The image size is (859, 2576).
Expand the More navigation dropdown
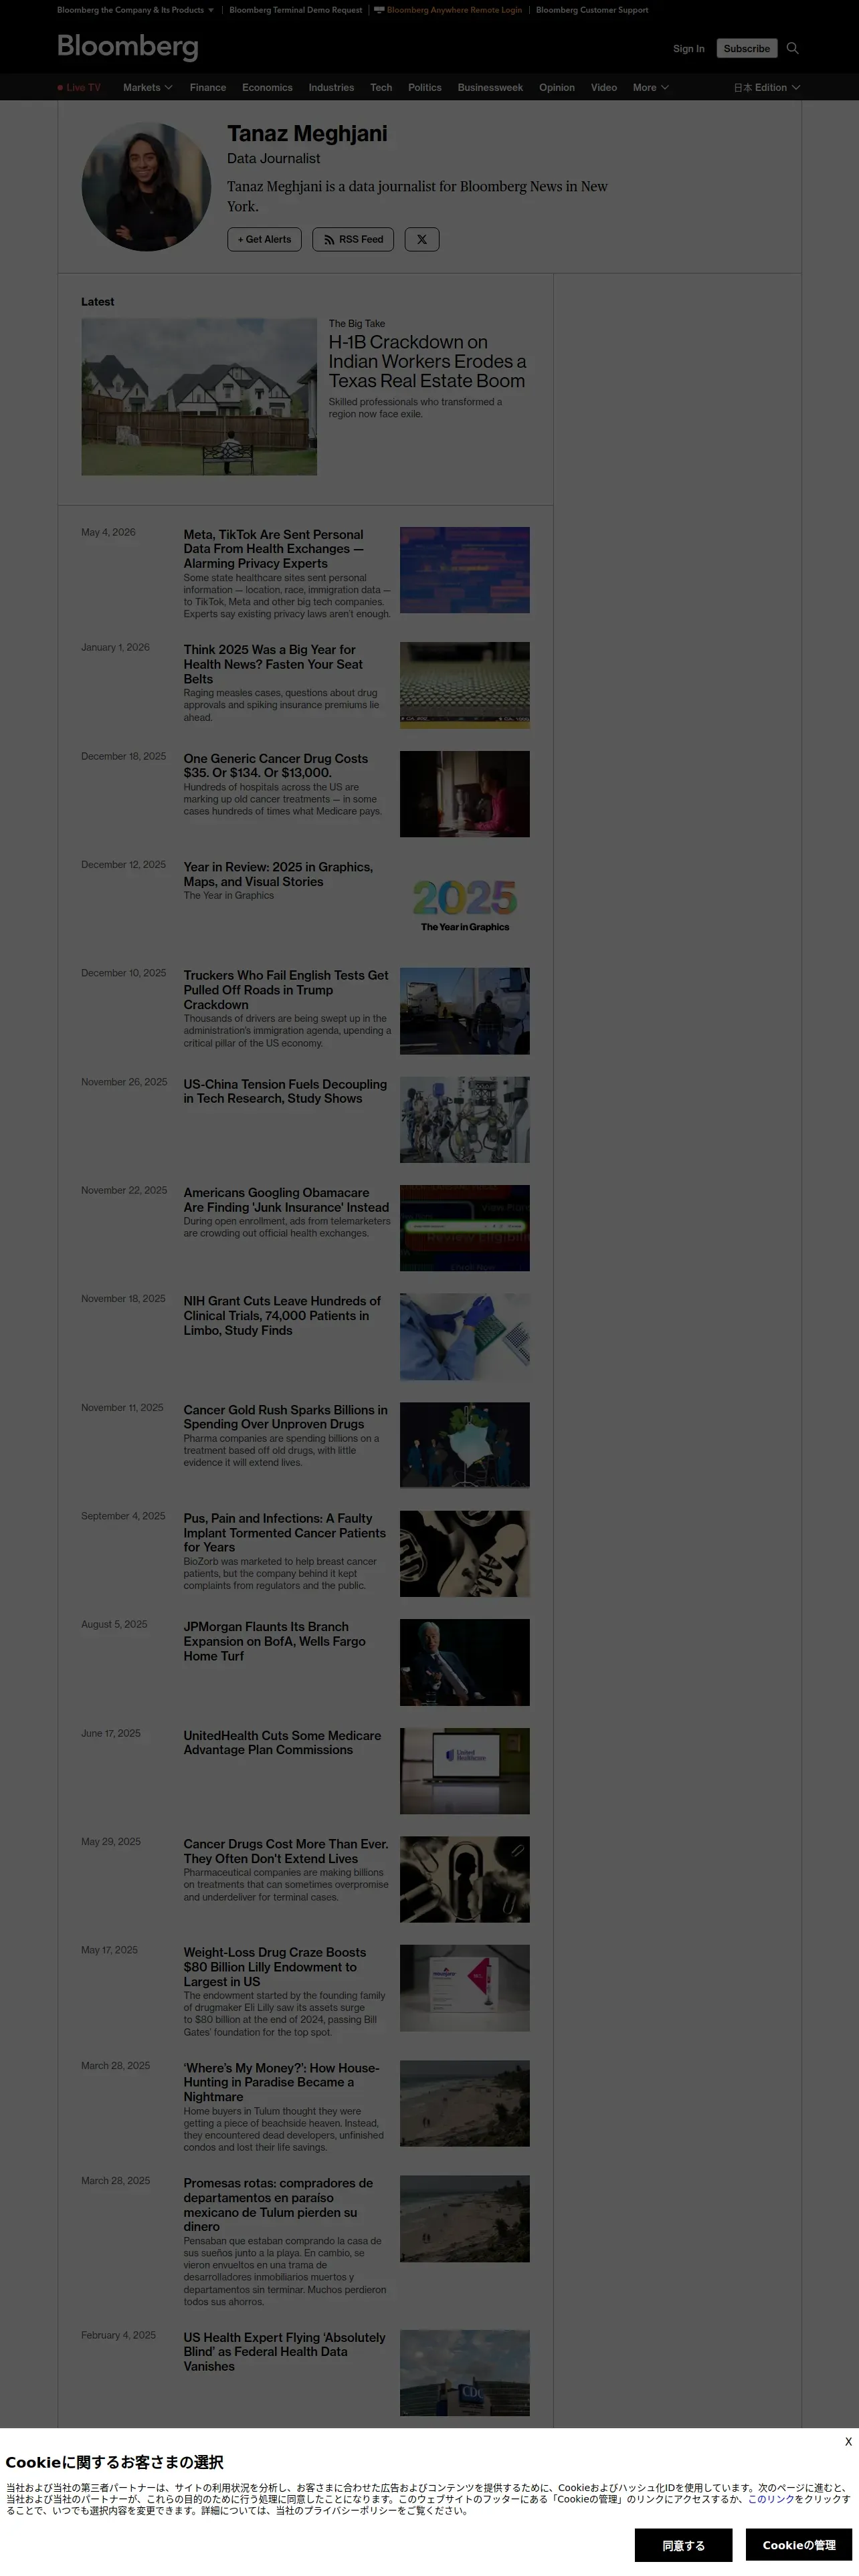tap(650, 87)
